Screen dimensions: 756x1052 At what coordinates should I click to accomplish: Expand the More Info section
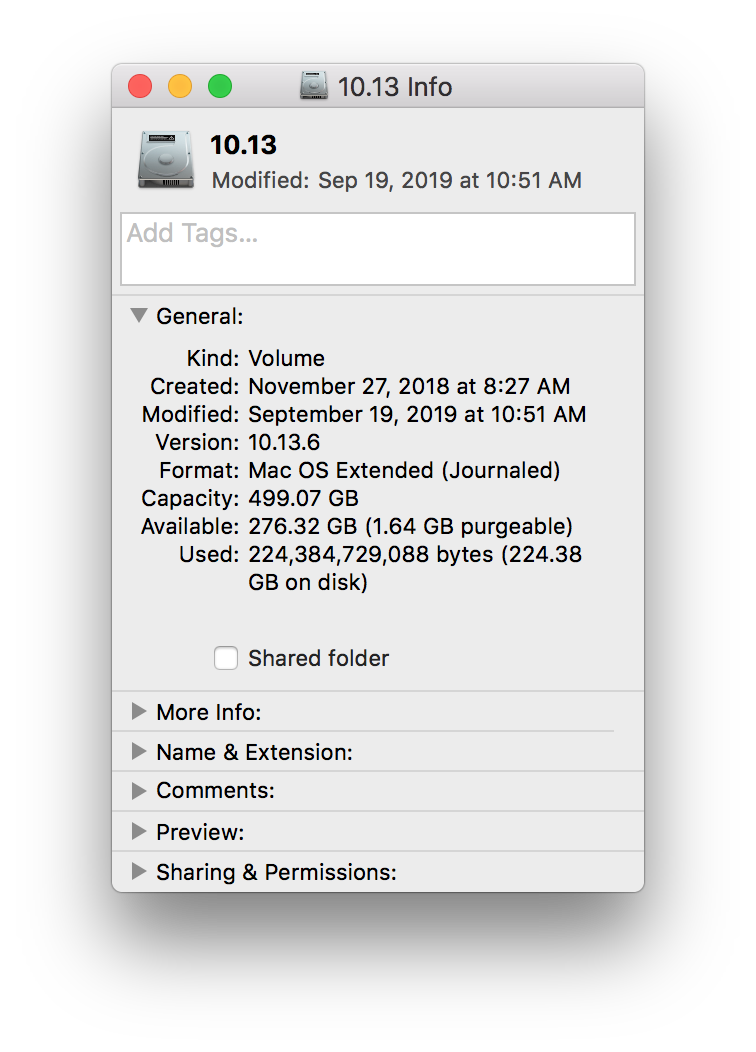tap(139, 712)
